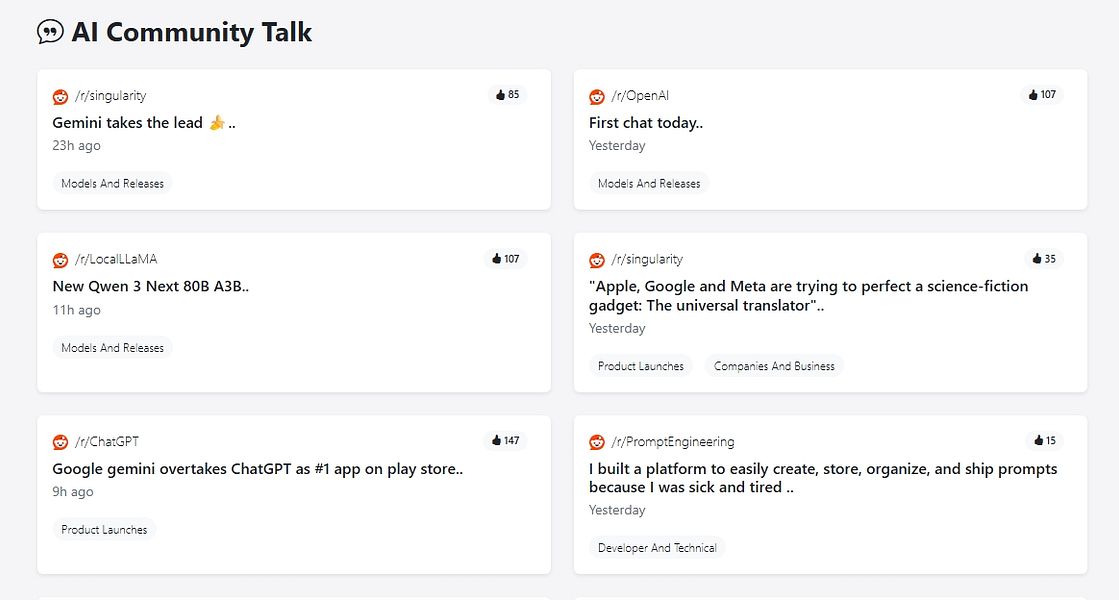Go to the /r/LocalLLaMA subreddit label
The image size is (1119, 600).
[x=116, y=260]
